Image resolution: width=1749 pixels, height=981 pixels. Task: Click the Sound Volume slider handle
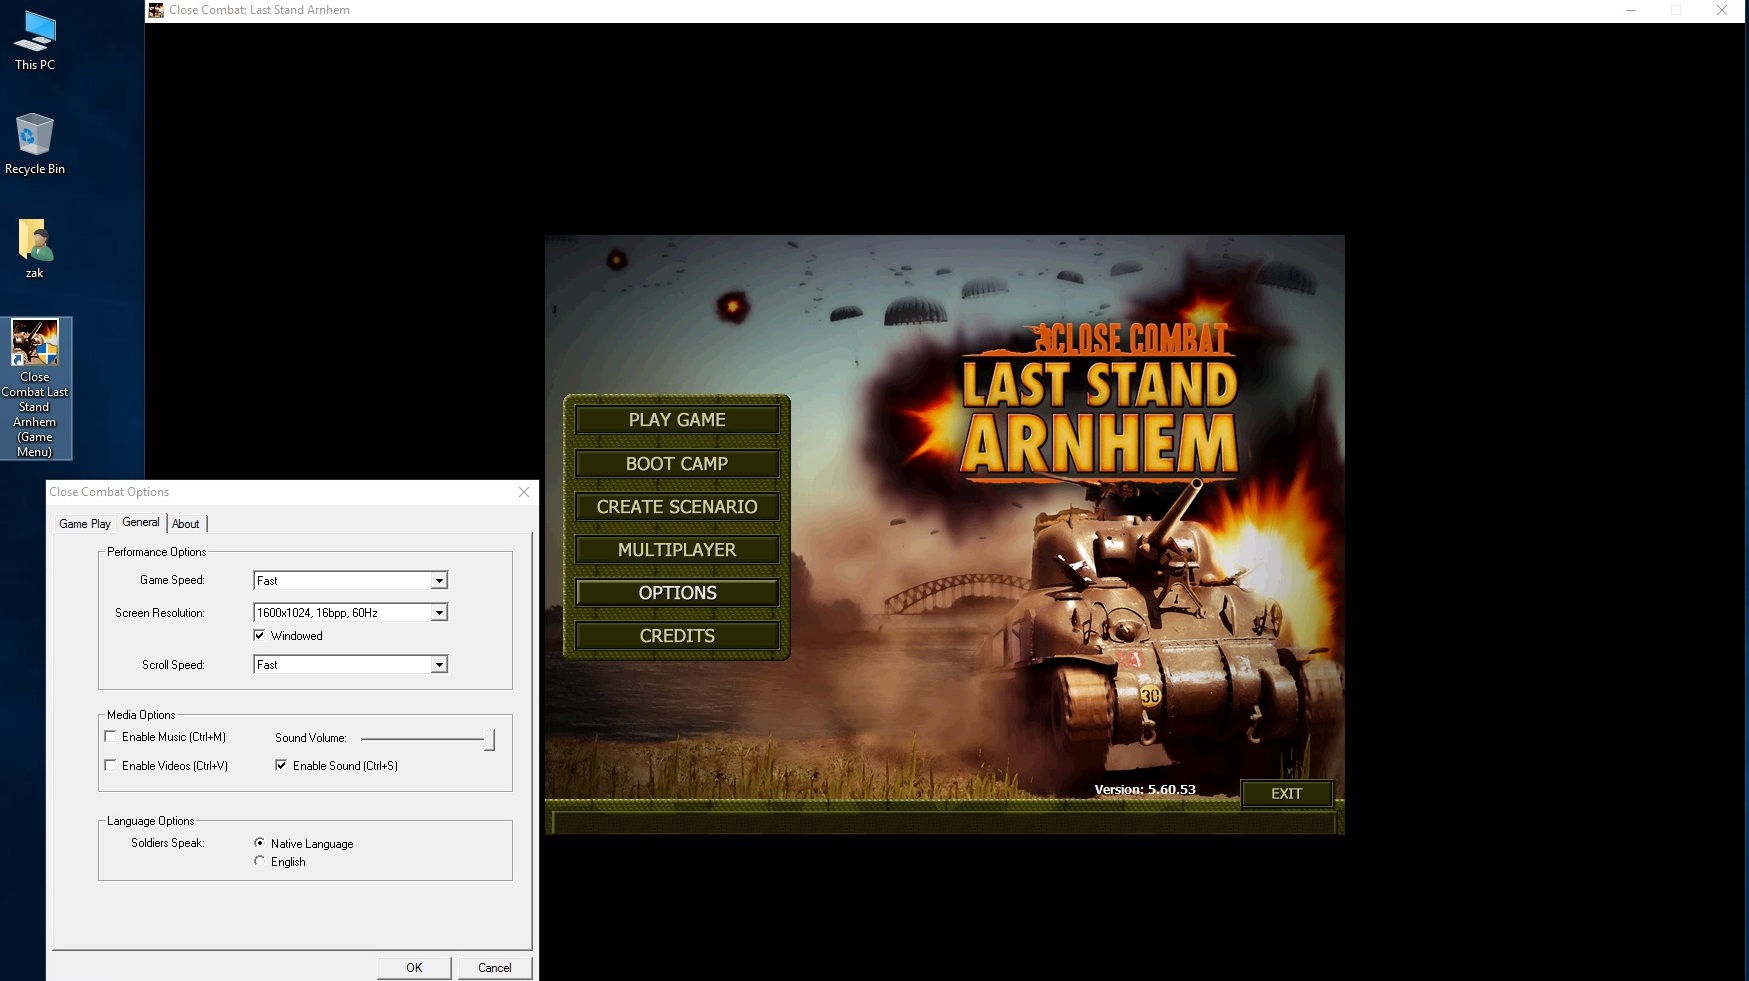coord(490,740)
